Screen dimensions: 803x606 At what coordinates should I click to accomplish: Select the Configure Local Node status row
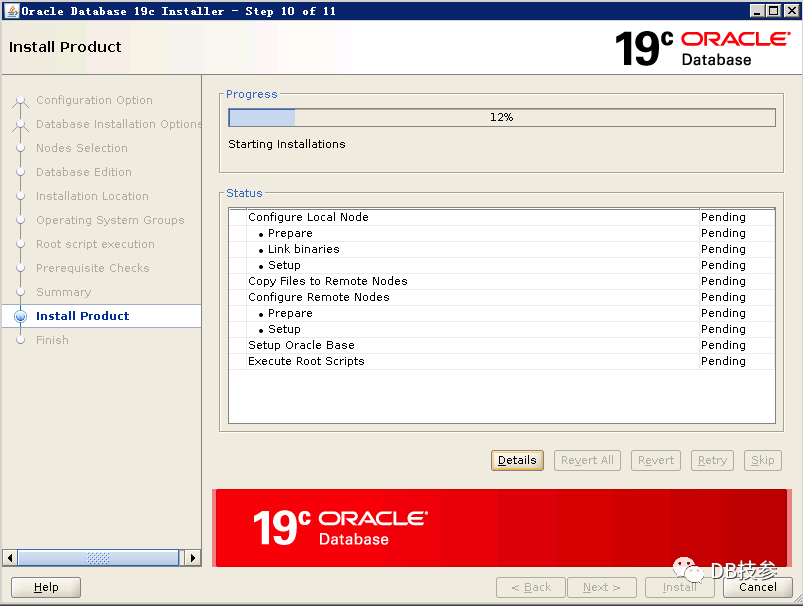(308, 217)
